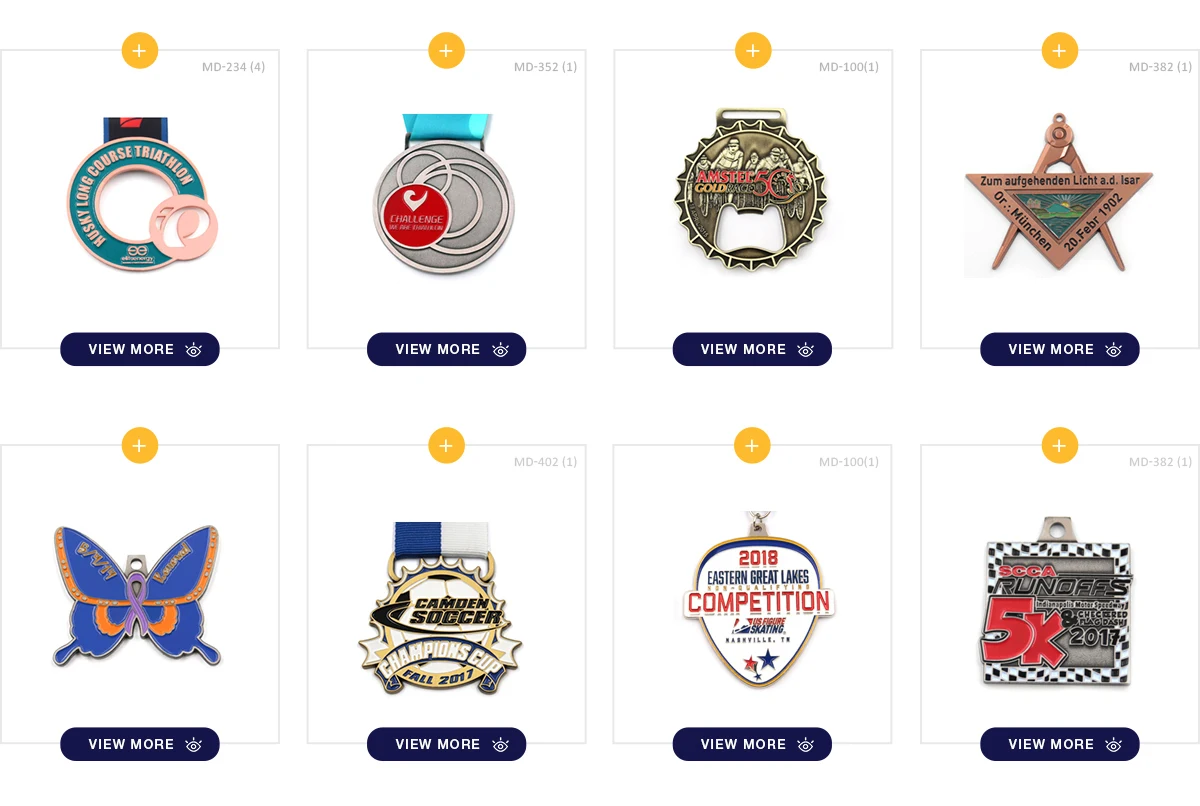Click View More under Challenge silver medal
This screenshot has height=806, width=1200.
point(446,349)
